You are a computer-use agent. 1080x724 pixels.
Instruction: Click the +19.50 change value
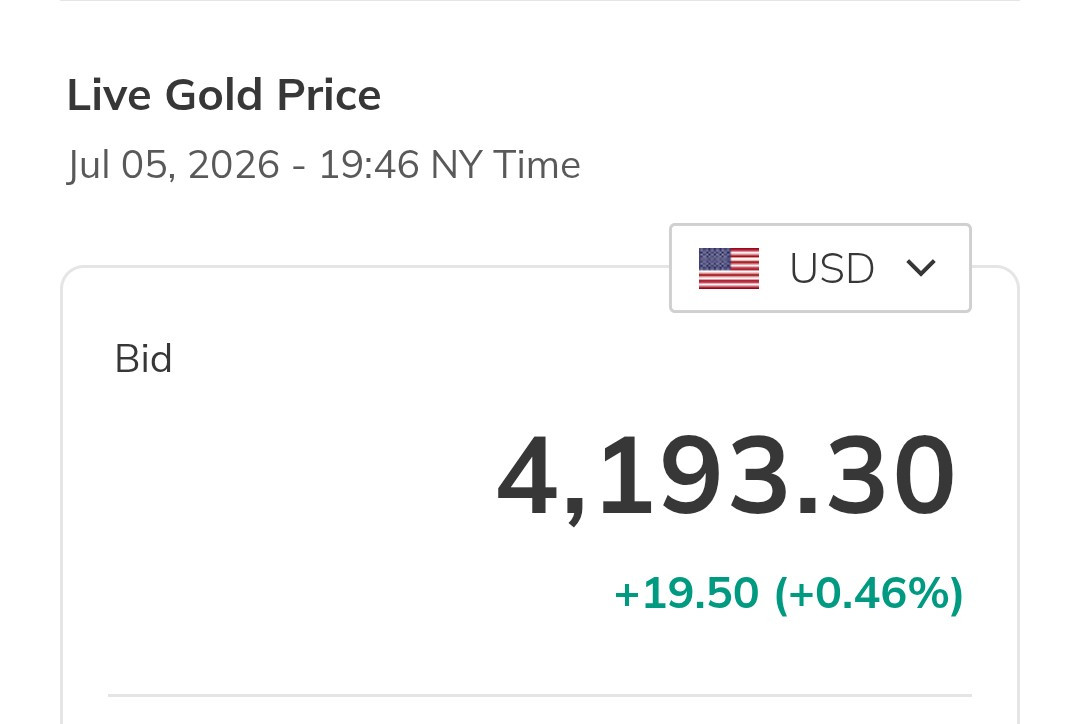[x=686, y=593]
